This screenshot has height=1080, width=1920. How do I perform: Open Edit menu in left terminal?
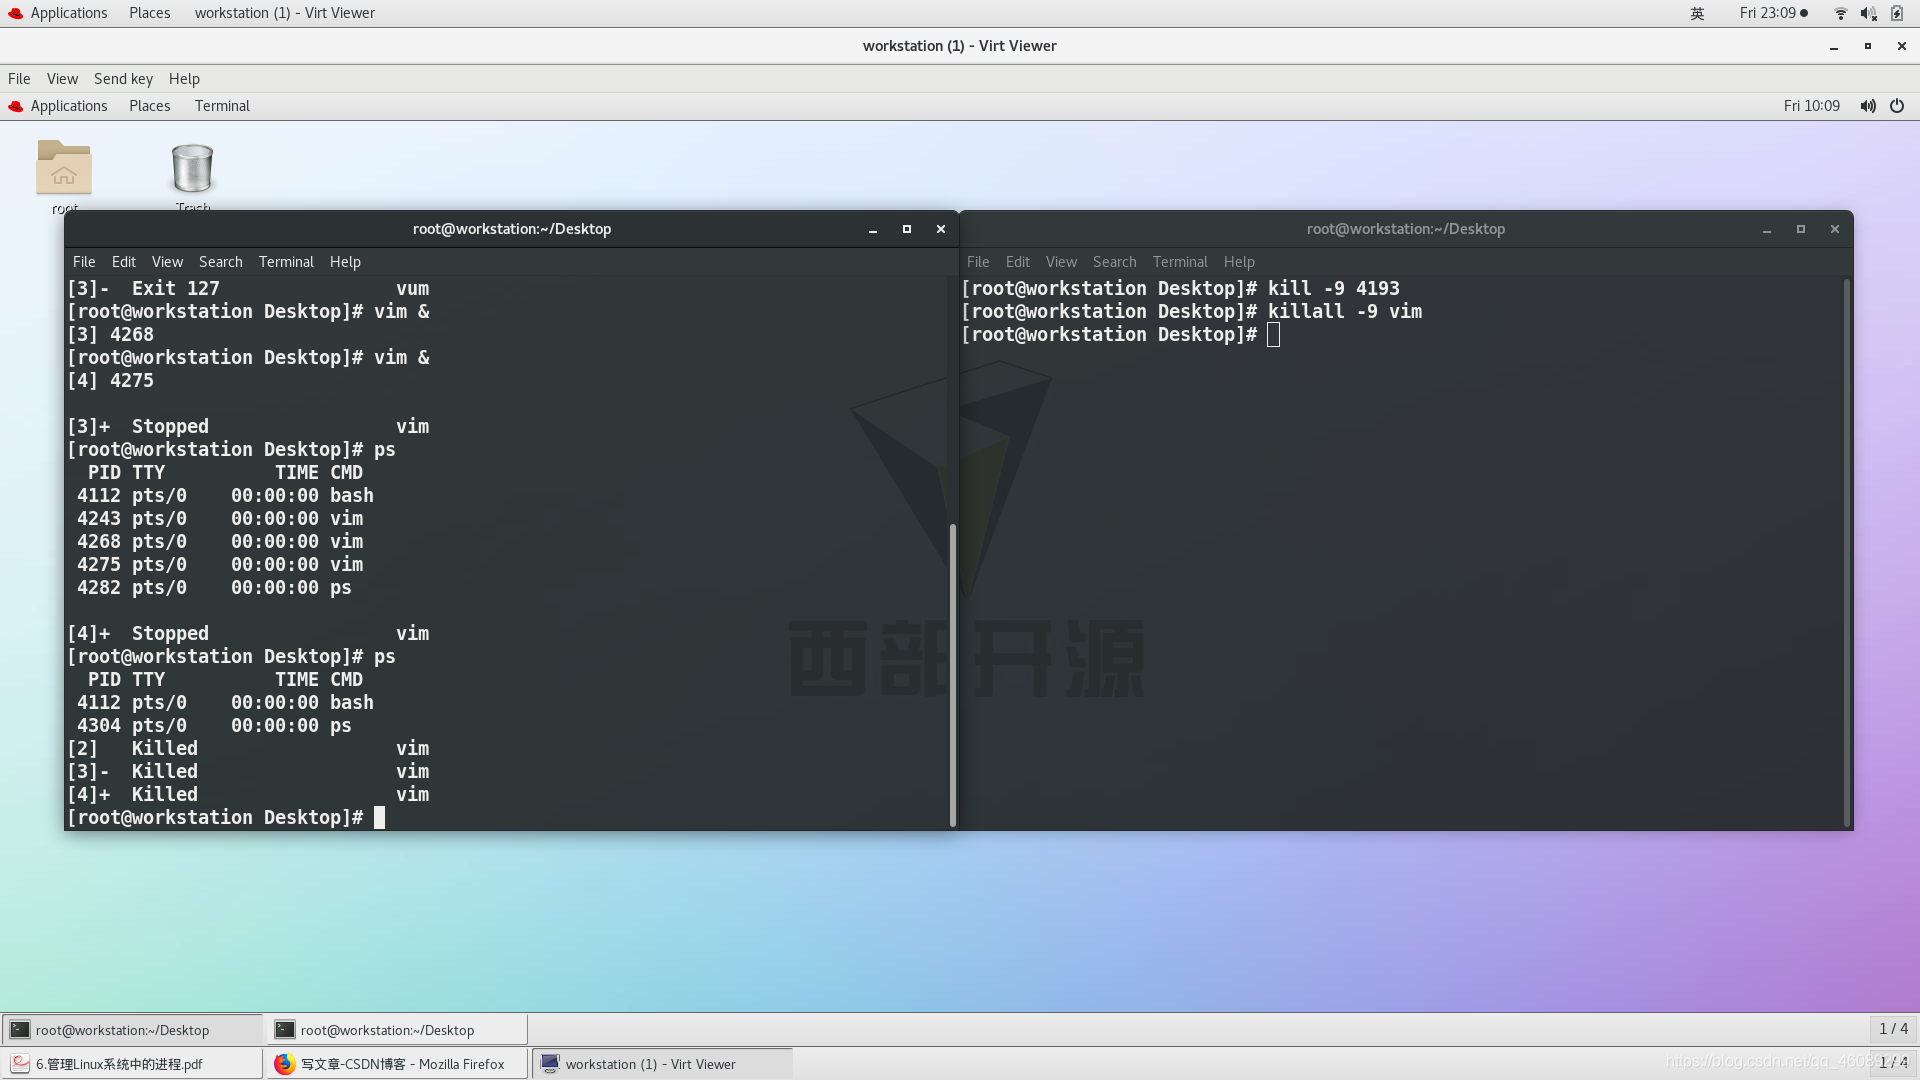coord(124,262)
